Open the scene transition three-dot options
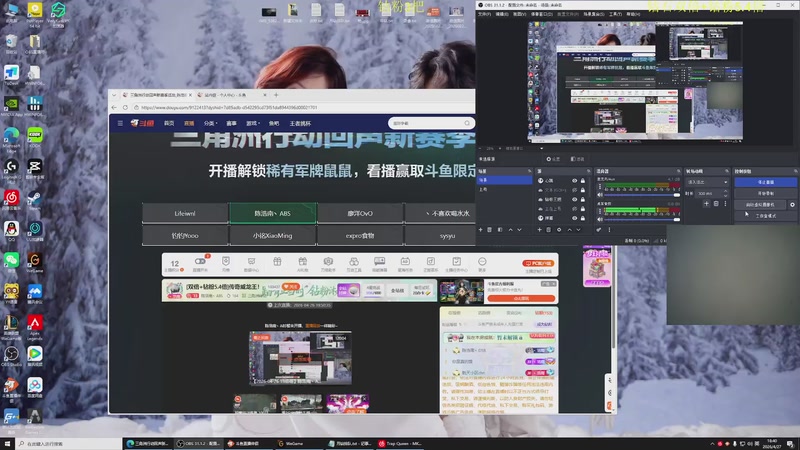This screenshot has width=800, height=450. click(725, 204)
